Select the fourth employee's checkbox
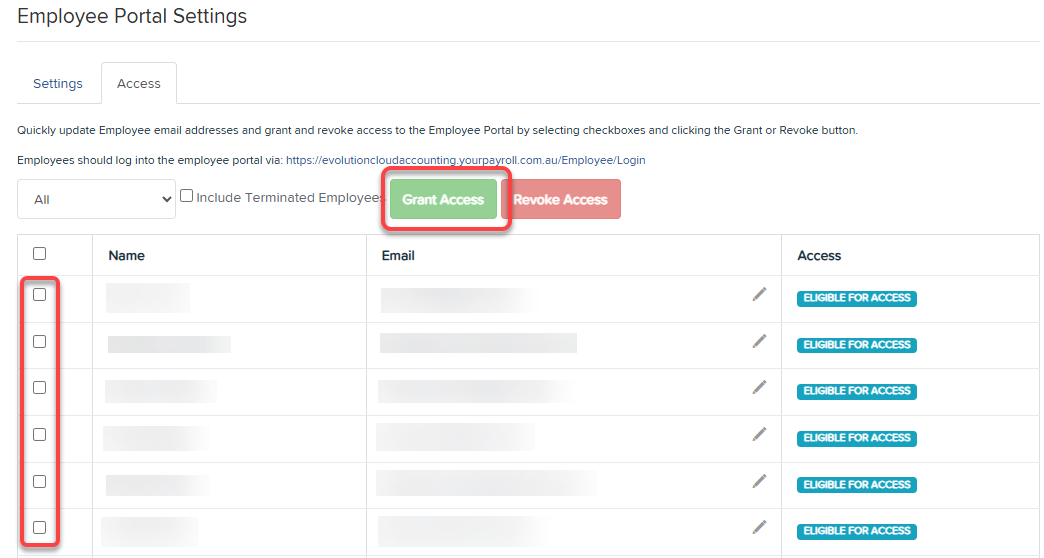The width and height of the screenshot is (1044, 558). click(x=40, y=434)
